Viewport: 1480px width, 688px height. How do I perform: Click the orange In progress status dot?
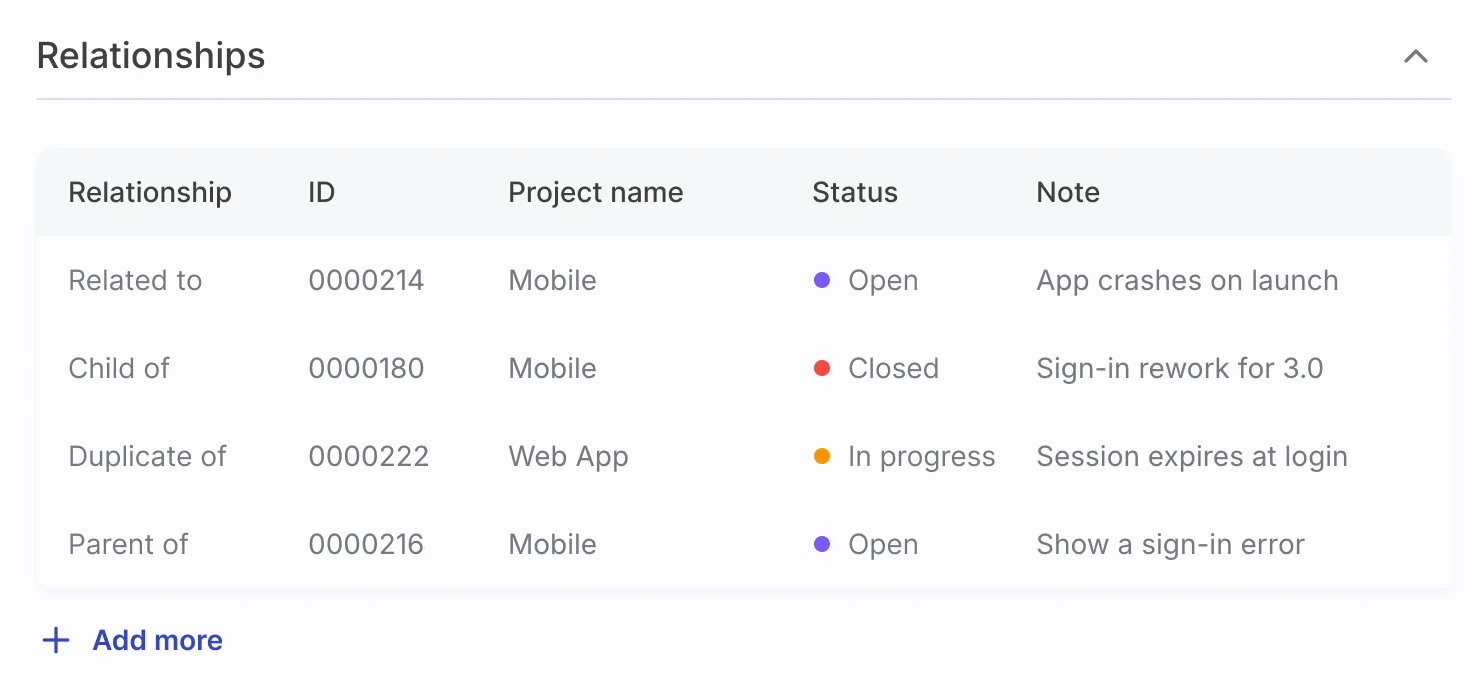[x=822, y=457]
